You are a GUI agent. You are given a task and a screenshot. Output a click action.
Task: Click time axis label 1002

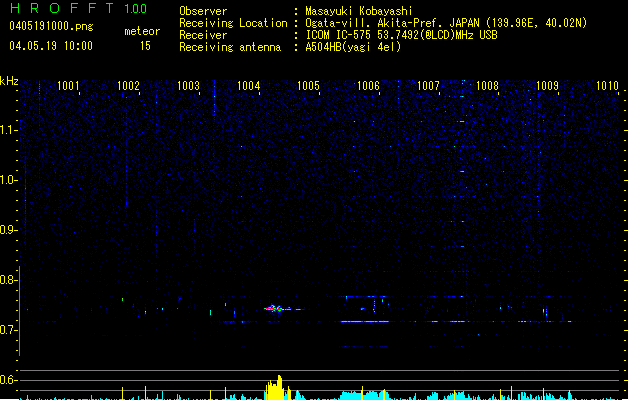[x=128, y=86]
